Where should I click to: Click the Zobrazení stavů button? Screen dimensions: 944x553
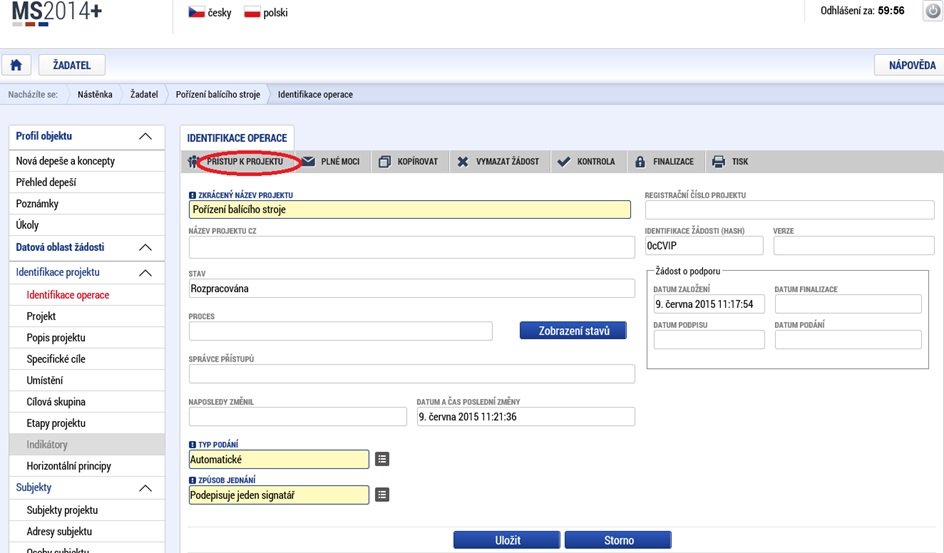[573, 330]
